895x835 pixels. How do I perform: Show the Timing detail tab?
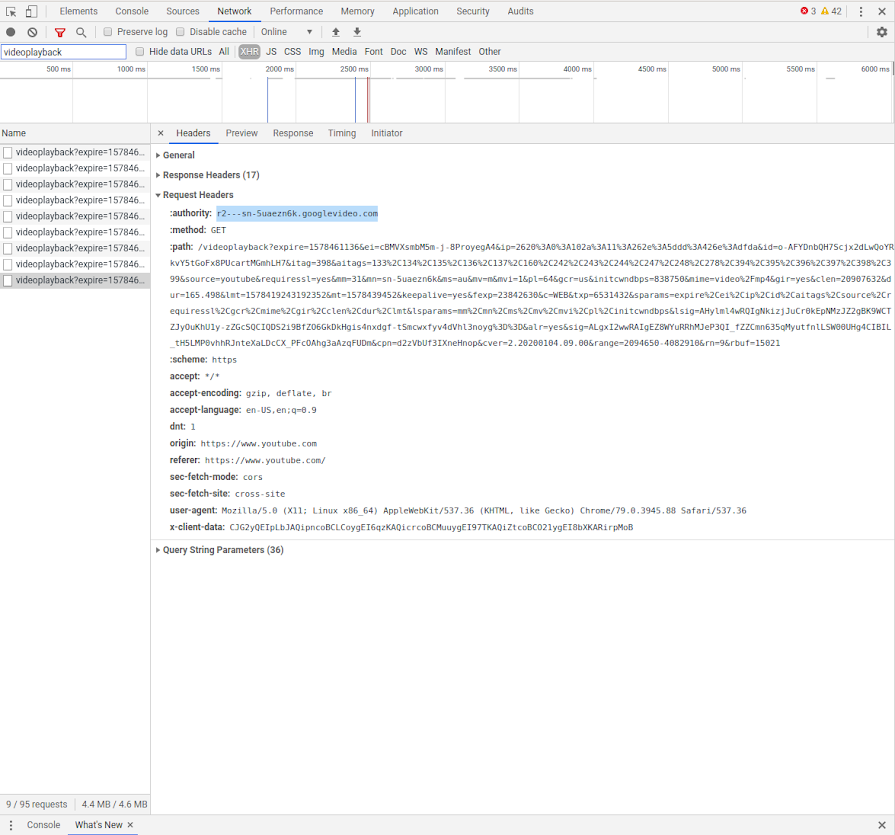[342, 133]
